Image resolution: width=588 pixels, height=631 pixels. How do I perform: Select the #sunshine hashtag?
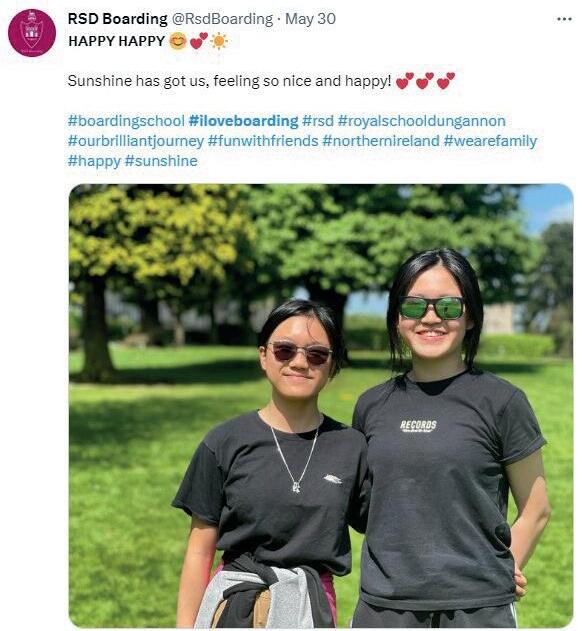(x=161, y=161)
